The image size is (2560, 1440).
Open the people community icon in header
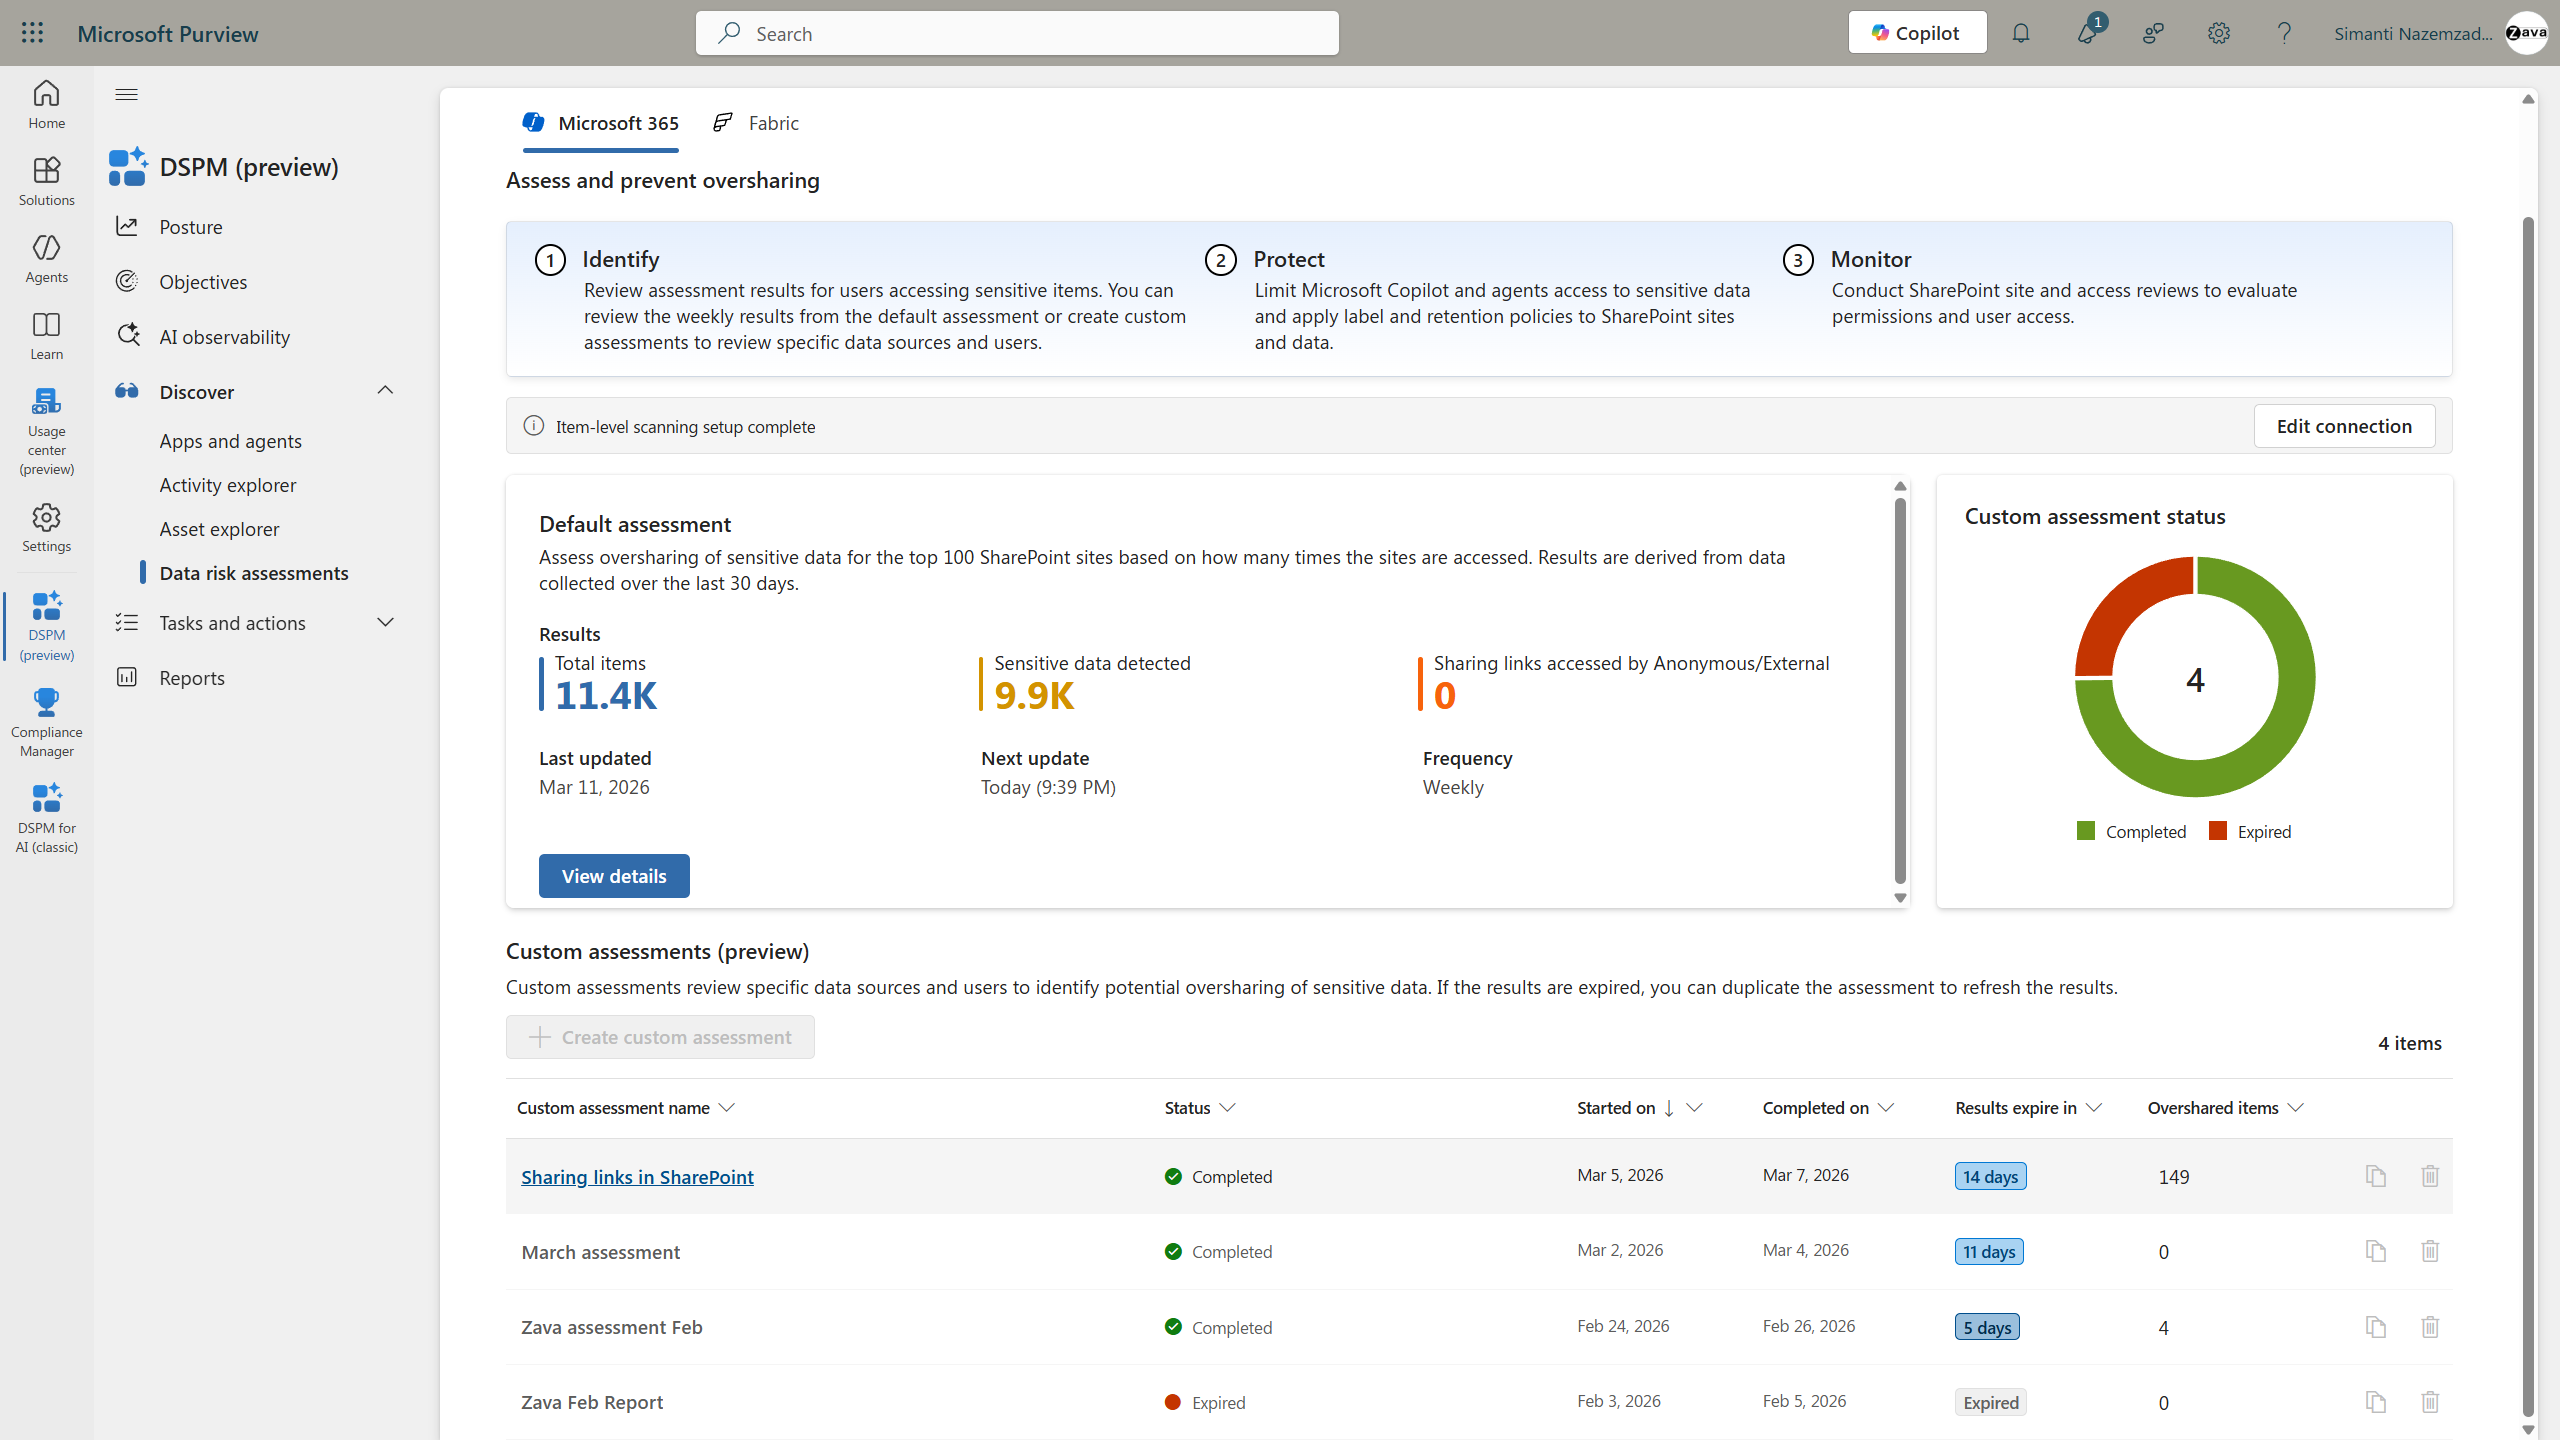click(x=2153, y=33)
